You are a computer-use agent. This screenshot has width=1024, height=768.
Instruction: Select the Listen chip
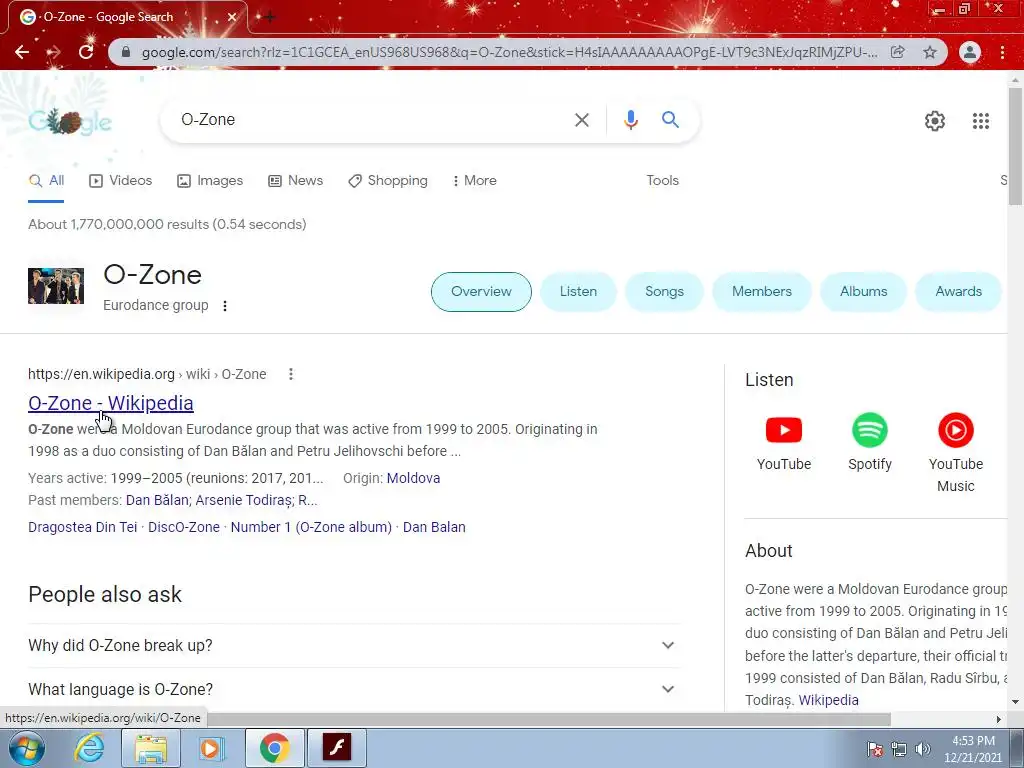(578, 291)
